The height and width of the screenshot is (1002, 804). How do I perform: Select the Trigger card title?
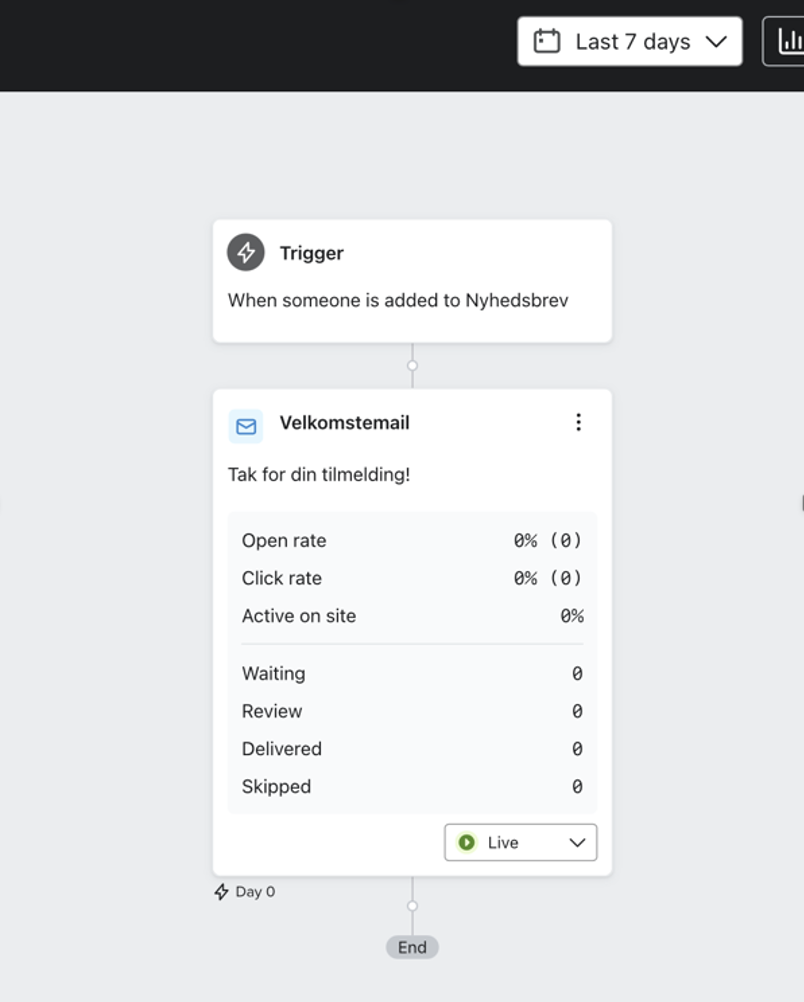(x=311, y=253)
